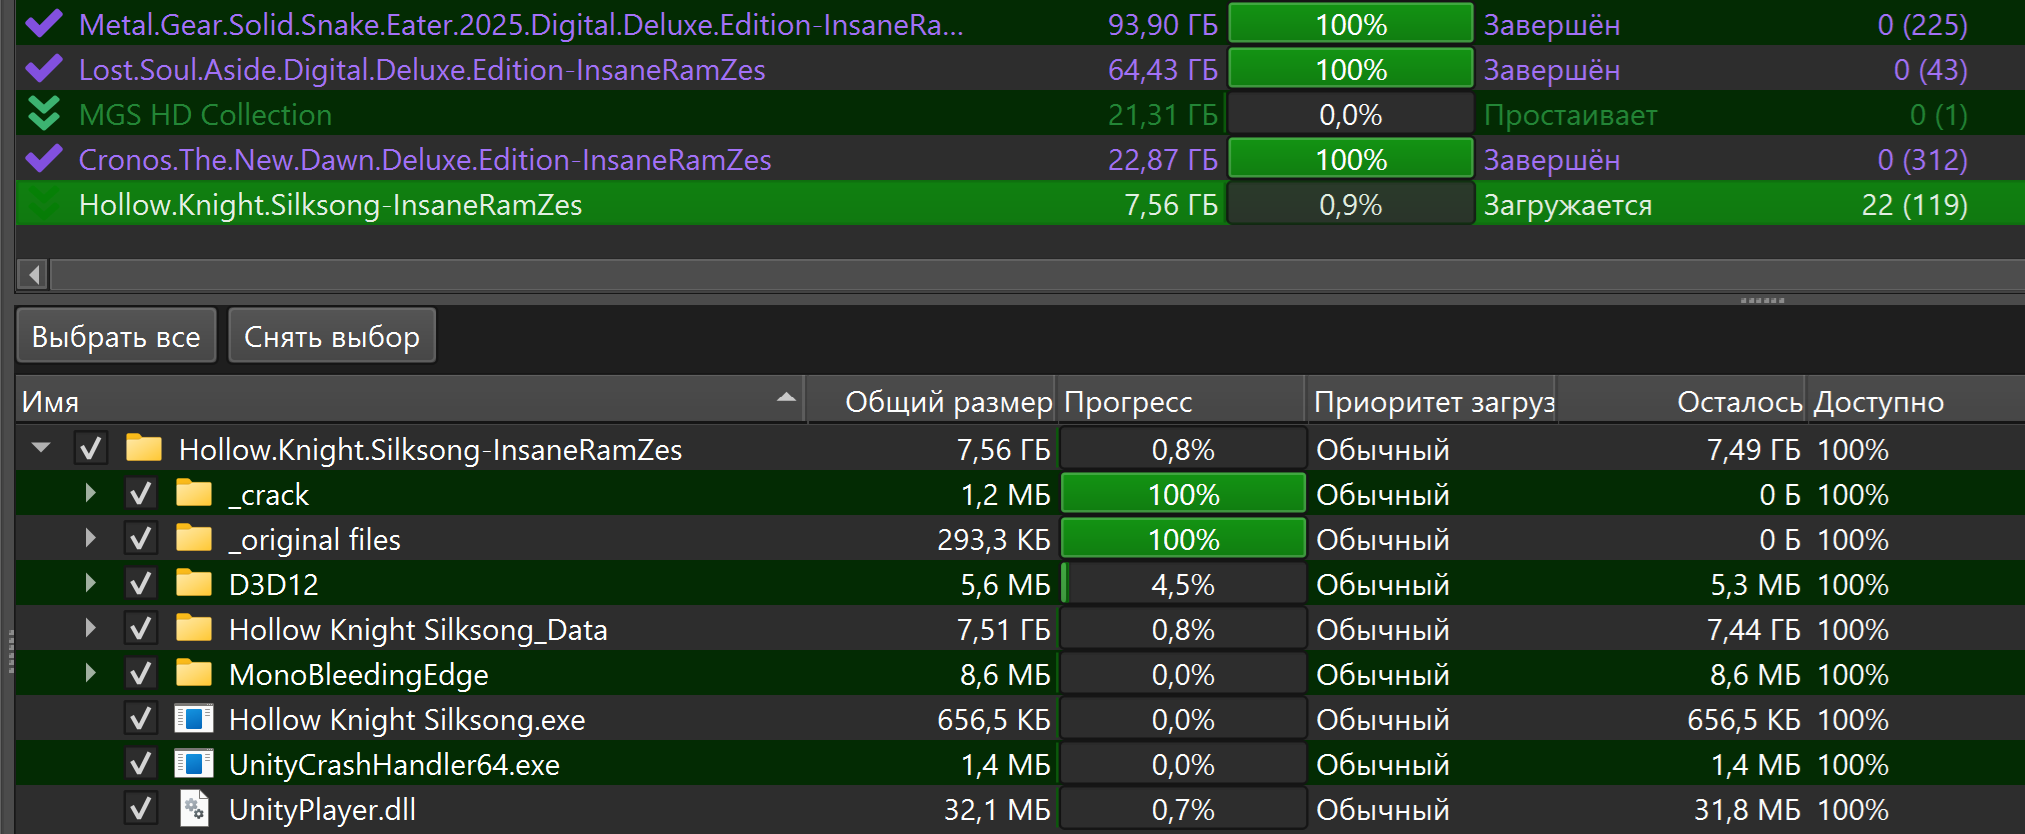This screenshot has height=834, width=2025.
Task: Select the UnityPlayer.dll file name
Action: 322,810
